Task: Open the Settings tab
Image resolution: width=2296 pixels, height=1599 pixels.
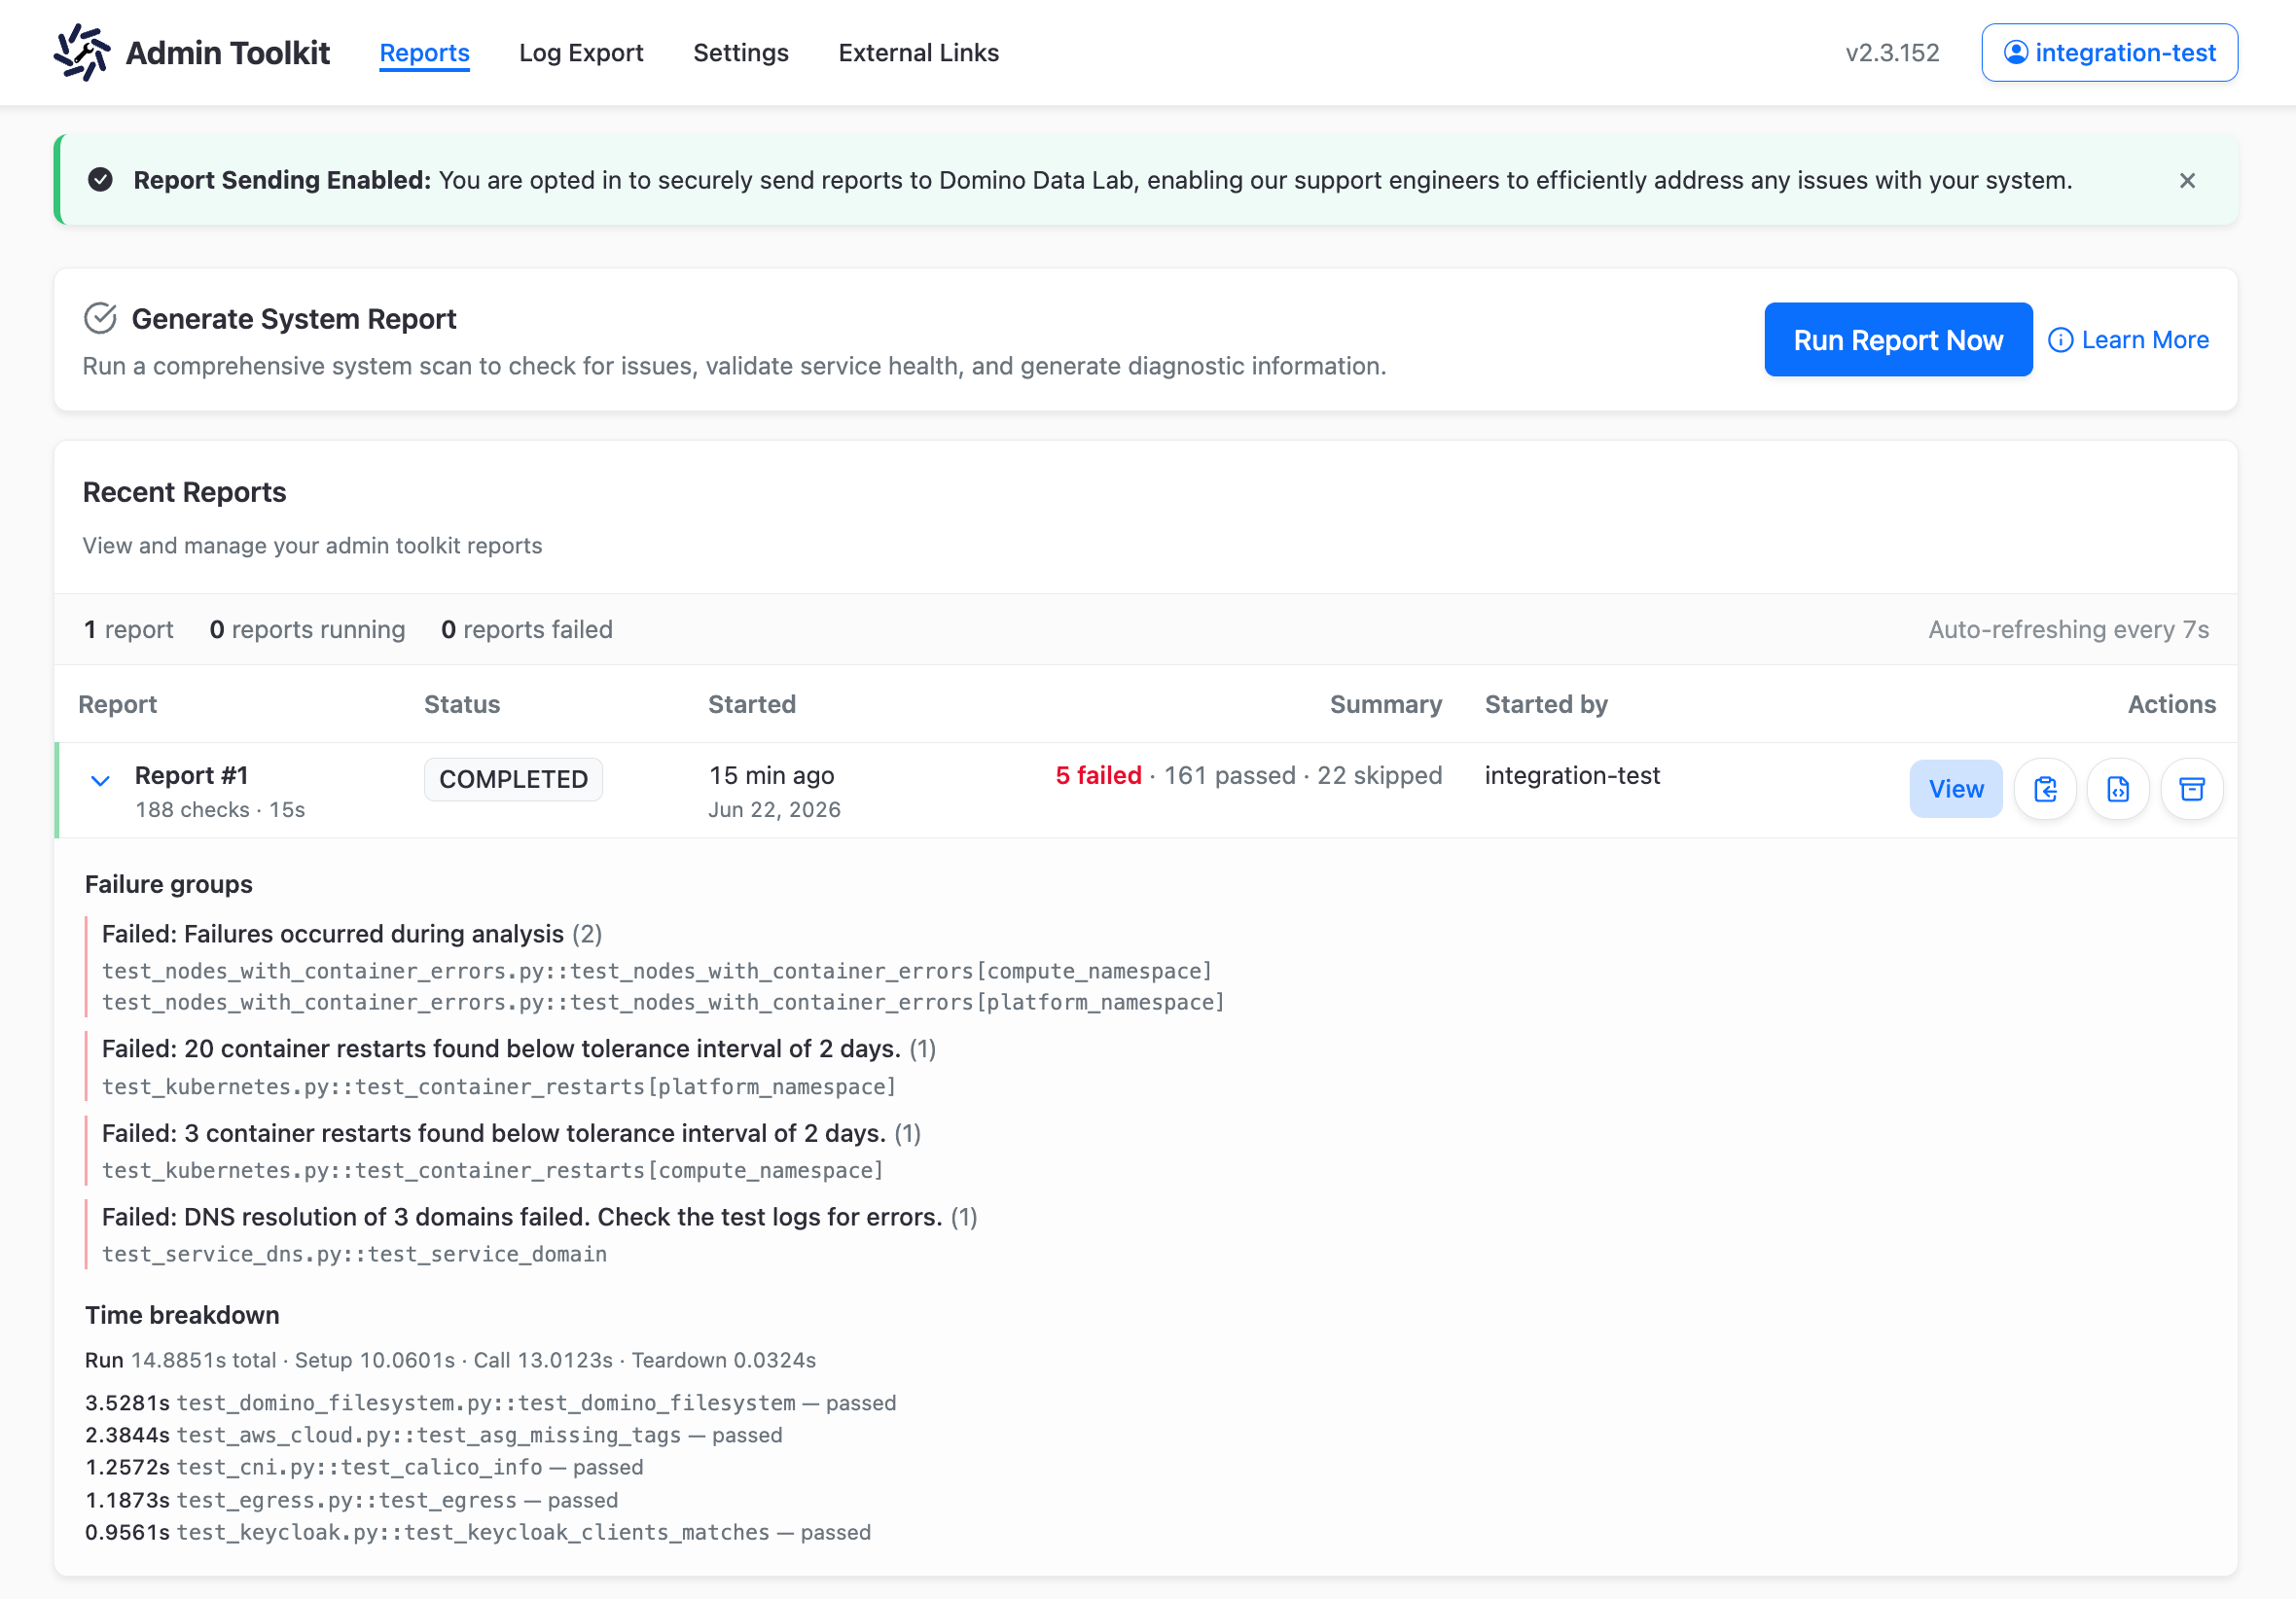Action: click(x=741, y=52)
